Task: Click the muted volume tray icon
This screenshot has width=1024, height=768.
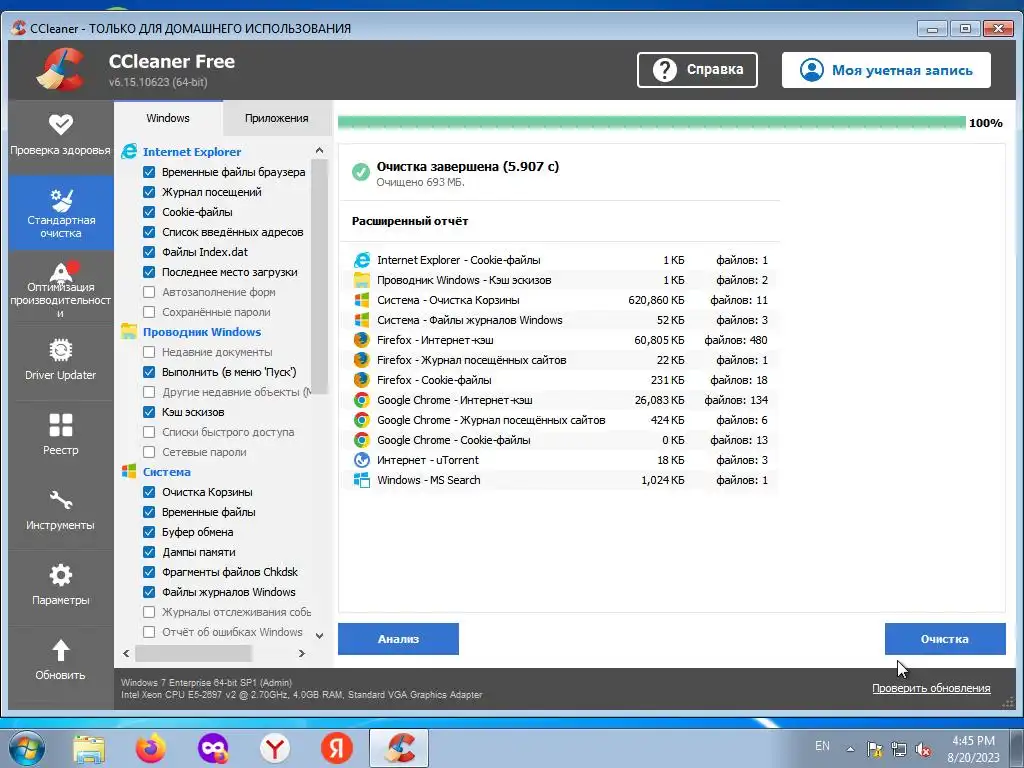Action: tap(923, 750)
